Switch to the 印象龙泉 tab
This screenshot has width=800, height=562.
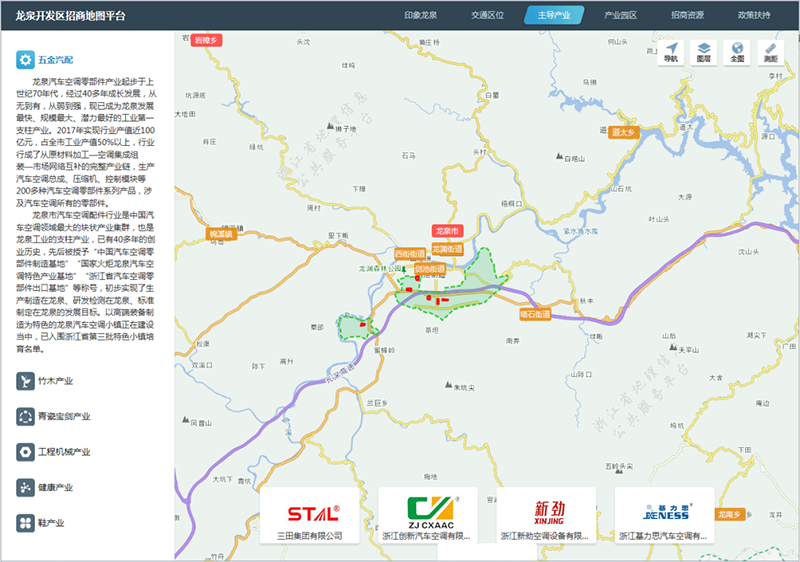[421, 16]
